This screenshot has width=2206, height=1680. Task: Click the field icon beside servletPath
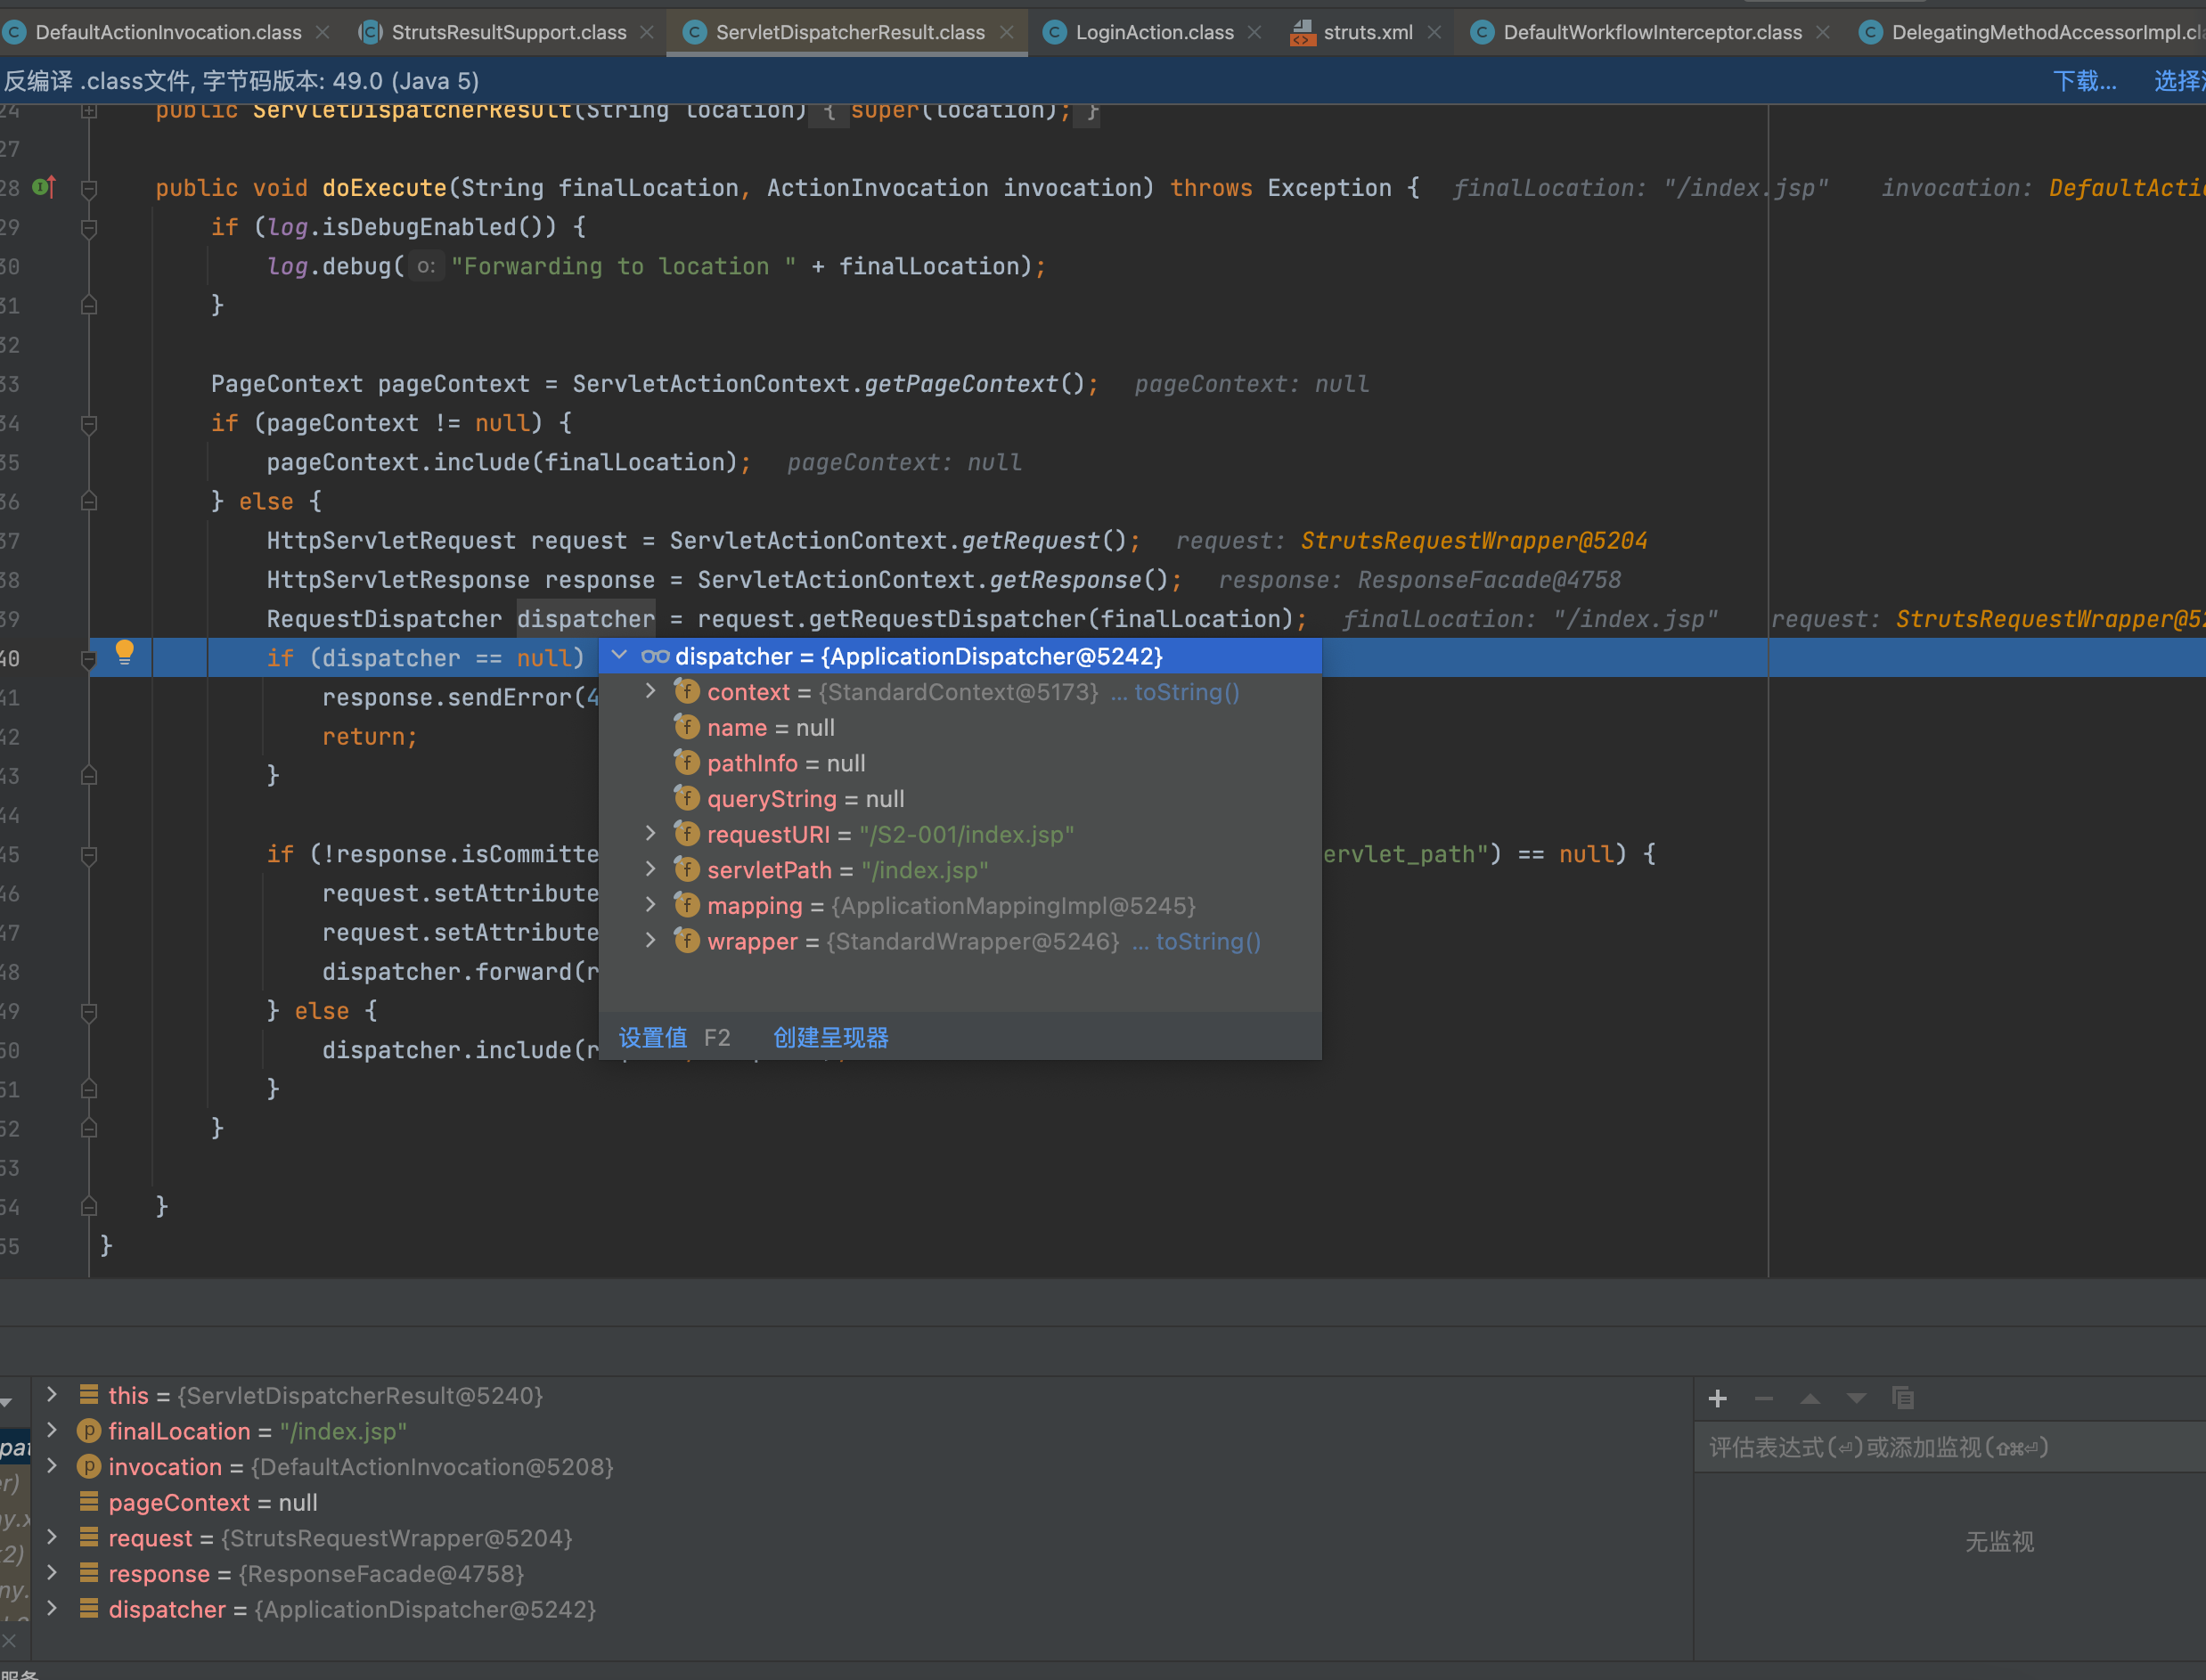coord(686,869)
